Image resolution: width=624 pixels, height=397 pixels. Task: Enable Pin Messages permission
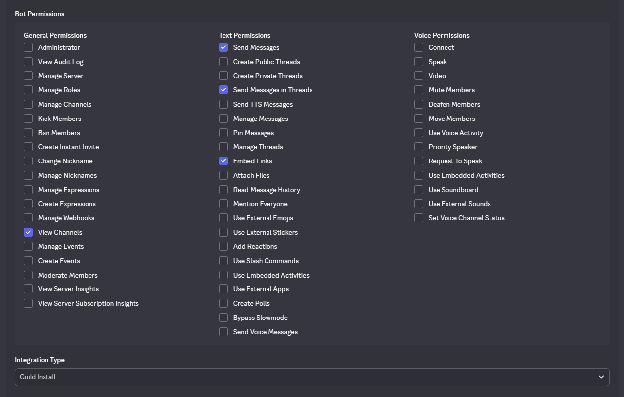(x=223, y=132)
